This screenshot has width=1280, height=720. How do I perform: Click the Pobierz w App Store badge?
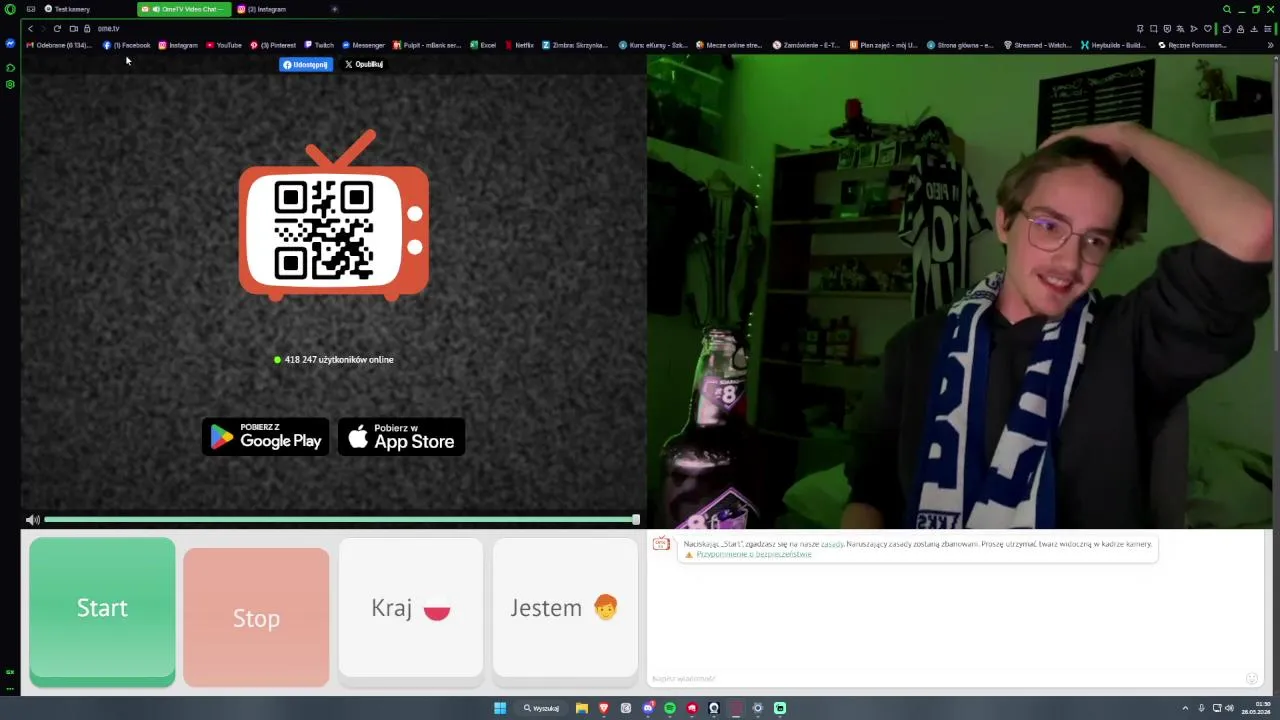[402, 437]
